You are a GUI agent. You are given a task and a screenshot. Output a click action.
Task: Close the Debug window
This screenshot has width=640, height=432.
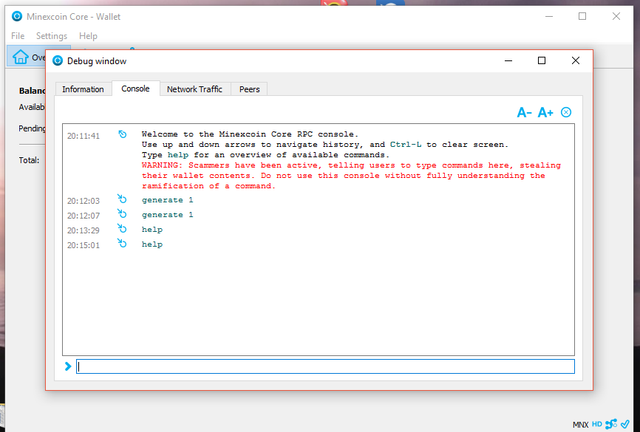pyautogui.click(x=576, y=61)
